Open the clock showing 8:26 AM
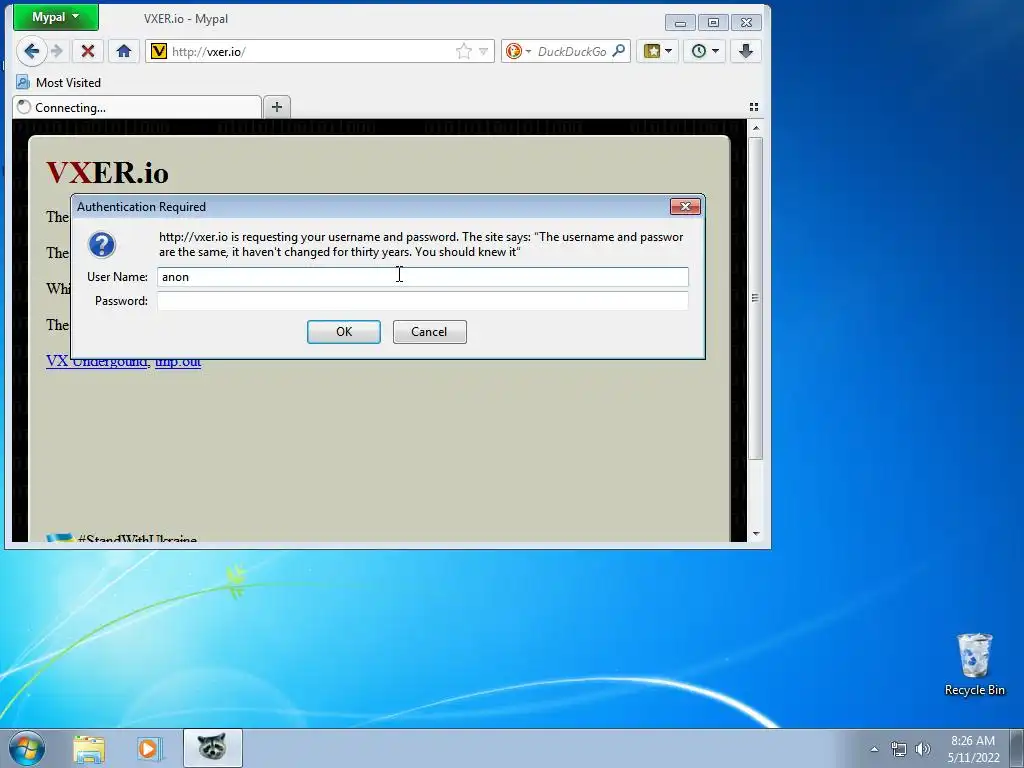Image resolution: width=1024 pixels, height=768 pixels. (973, 749)
